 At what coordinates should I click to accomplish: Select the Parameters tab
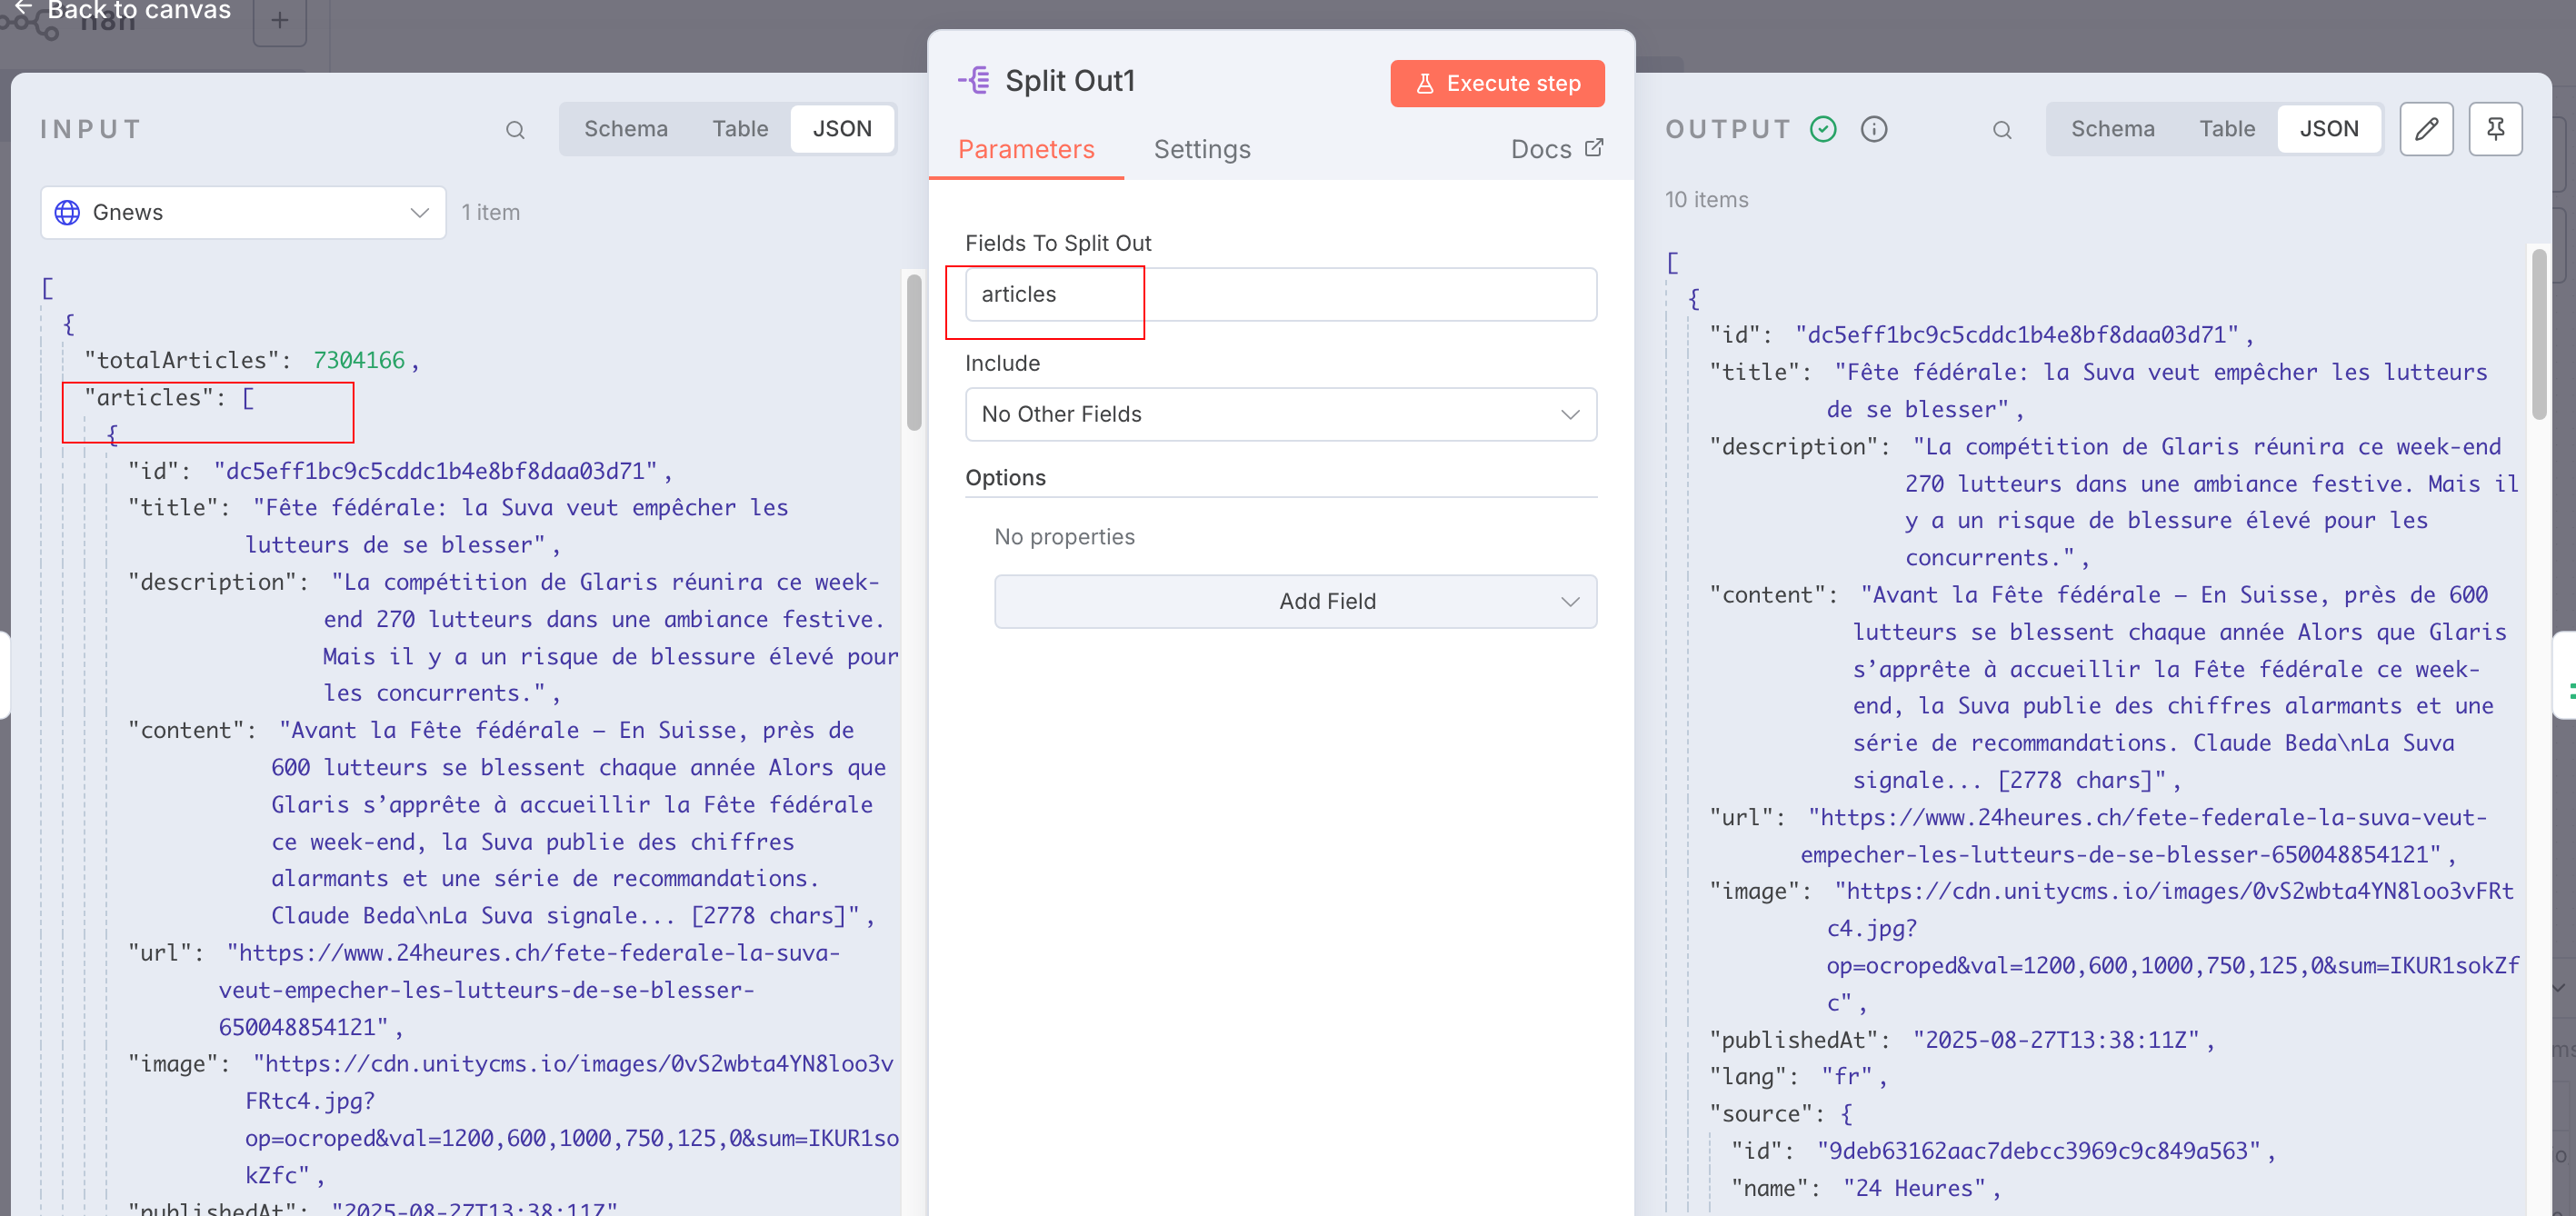(x=1026, y=149)
